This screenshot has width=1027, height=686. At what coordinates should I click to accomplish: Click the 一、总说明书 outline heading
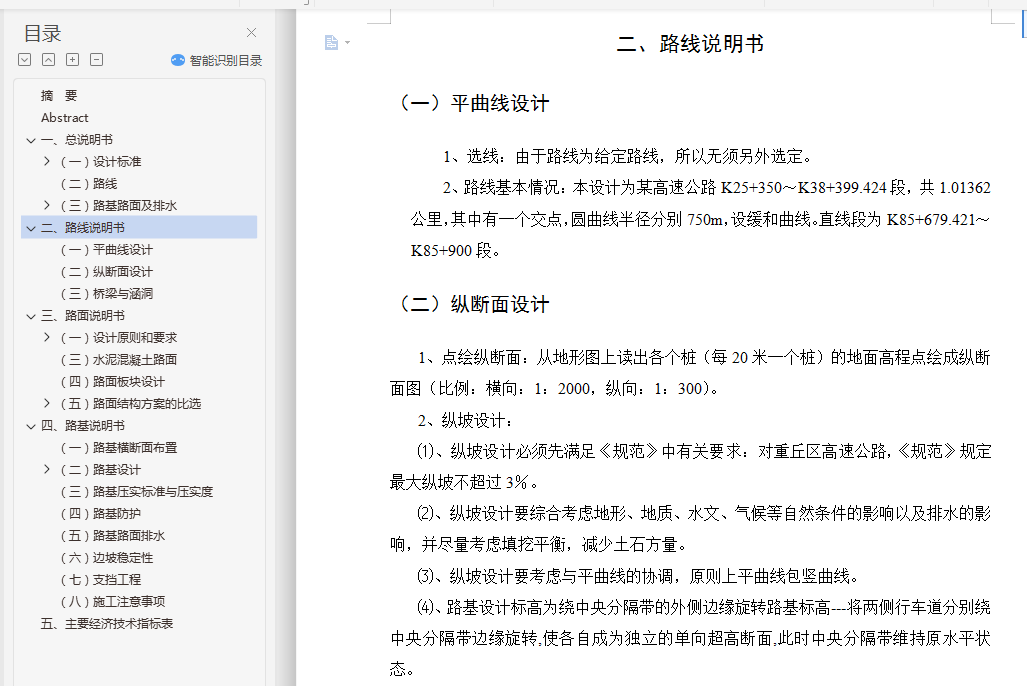tap(77, 140)
